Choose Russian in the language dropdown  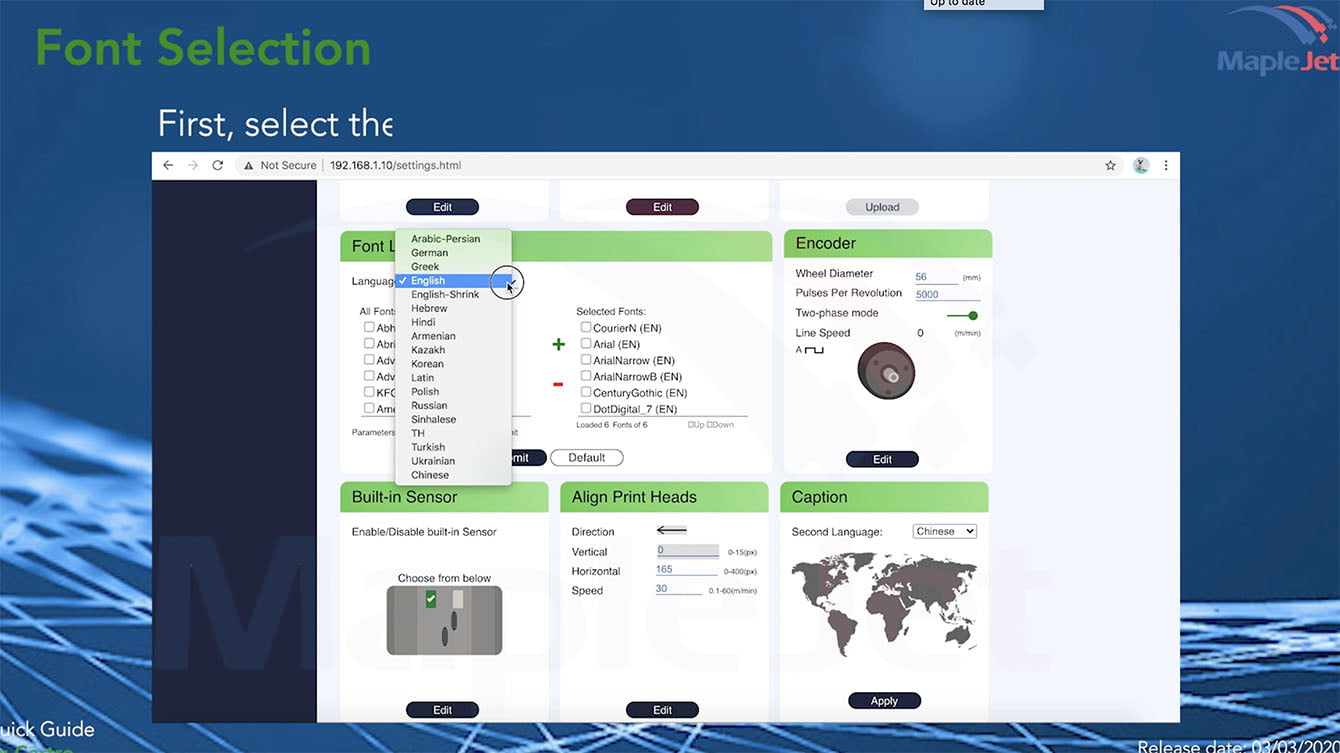coord(429,405)
